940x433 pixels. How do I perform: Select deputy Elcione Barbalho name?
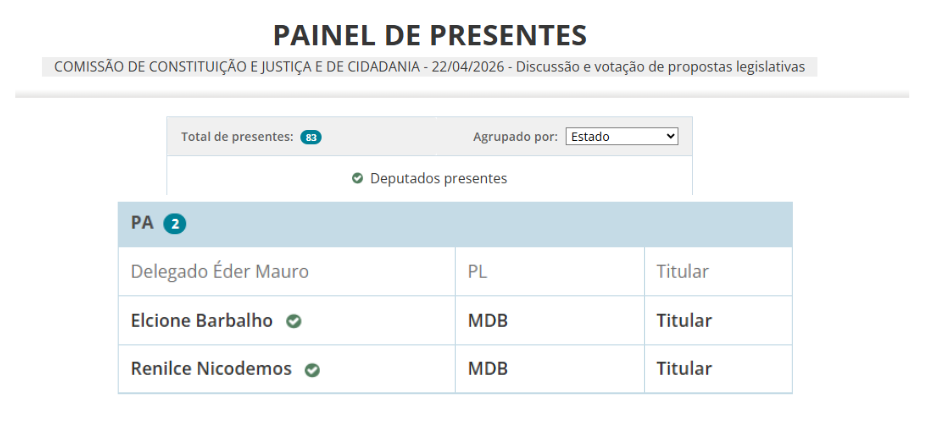tap(202, 321)
